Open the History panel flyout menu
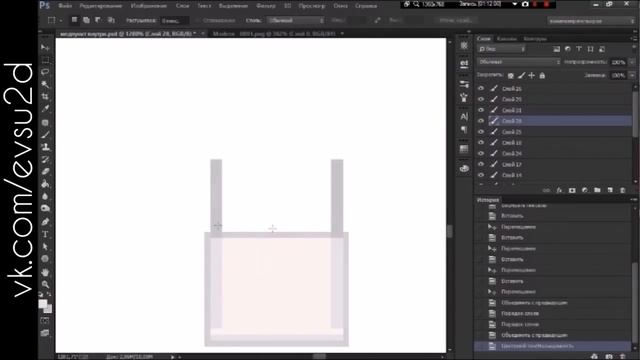640x360 pixels. [633, 200]
